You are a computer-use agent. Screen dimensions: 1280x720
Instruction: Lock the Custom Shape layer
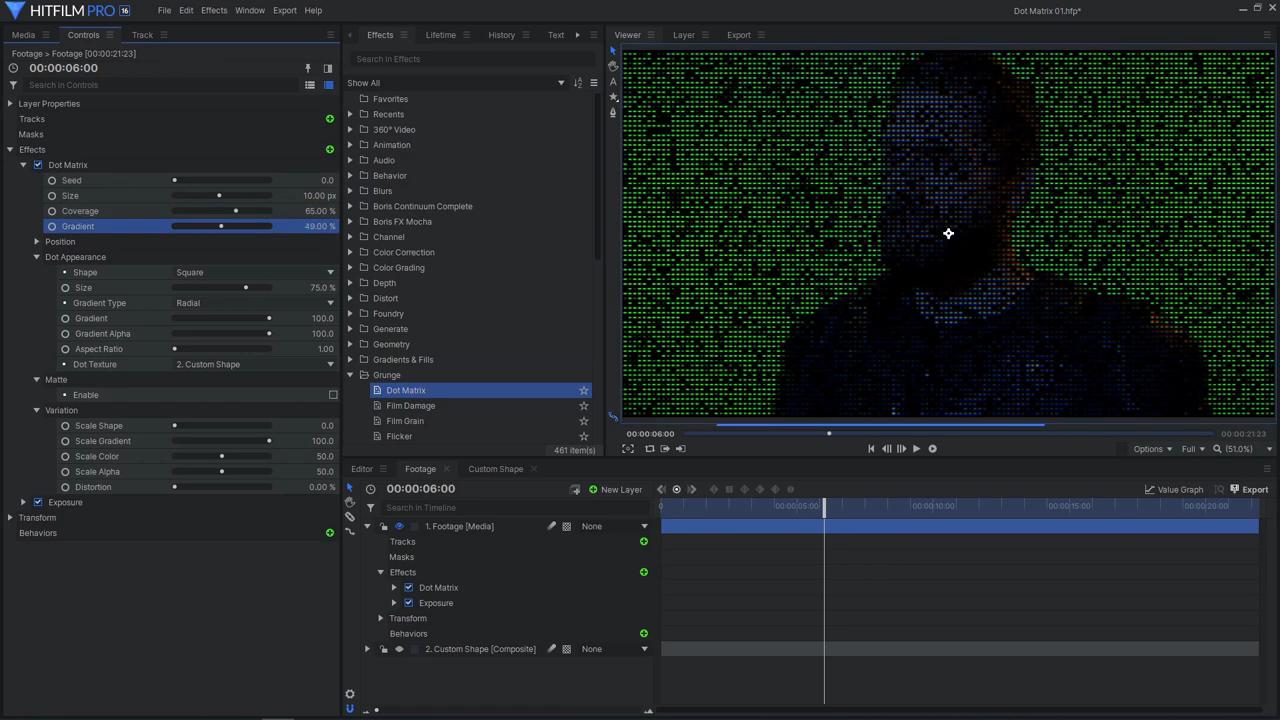pyautogui.click(x=383, y=650)
